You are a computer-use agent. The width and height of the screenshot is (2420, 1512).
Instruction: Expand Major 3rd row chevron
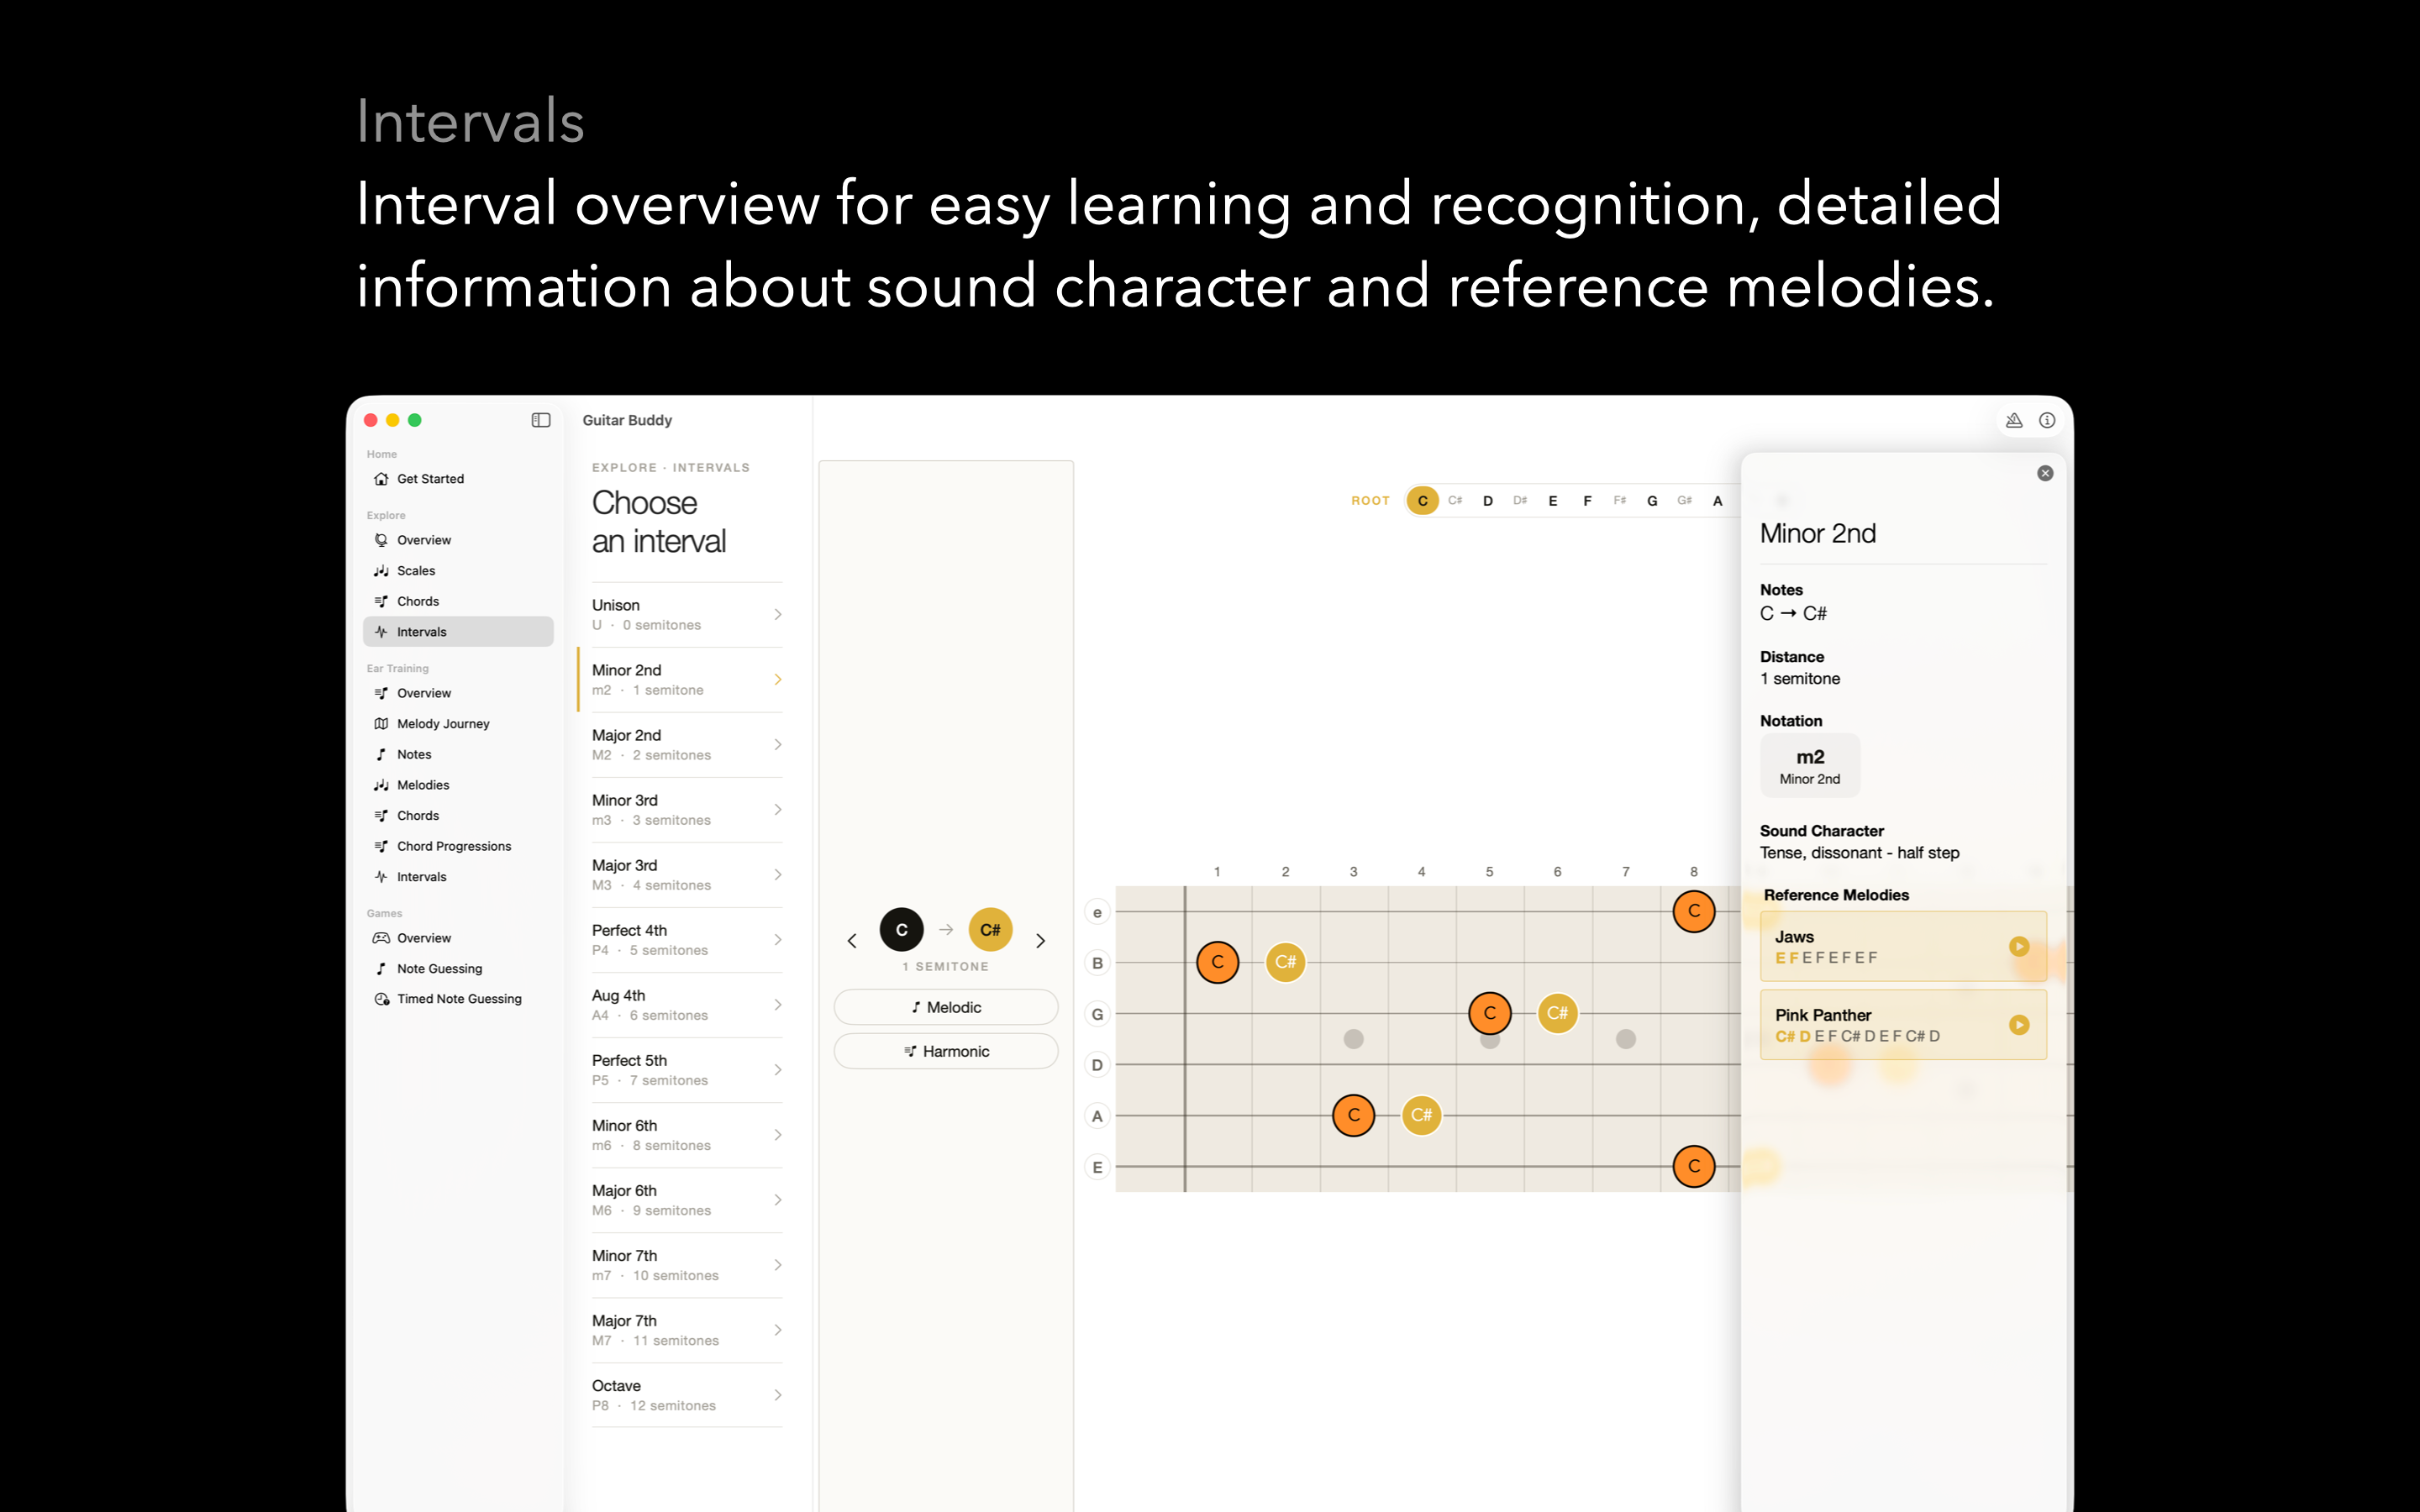[x=778, y=875]
